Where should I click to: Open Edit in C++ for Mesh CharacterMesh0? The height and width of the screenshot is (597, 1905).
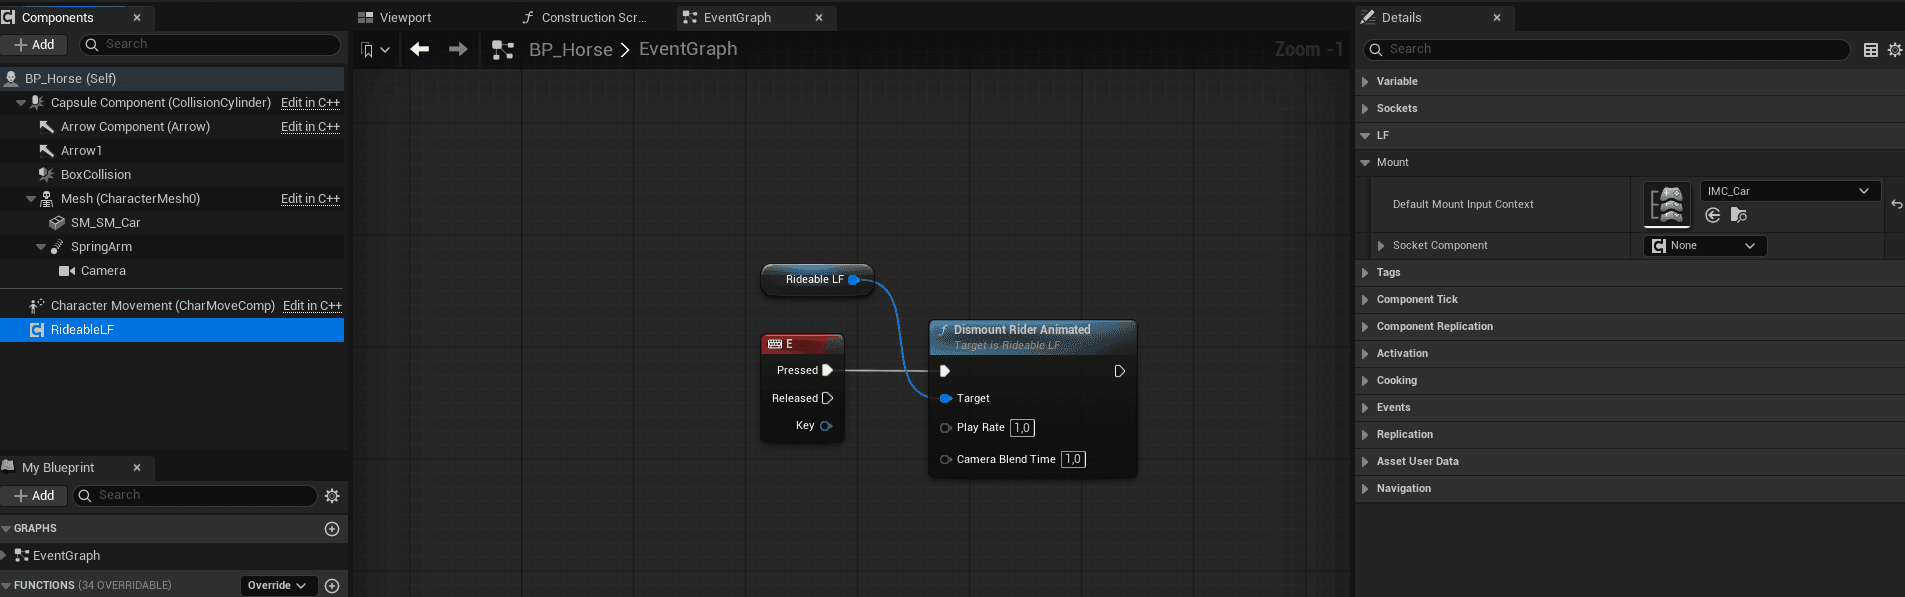coord(310,199)
